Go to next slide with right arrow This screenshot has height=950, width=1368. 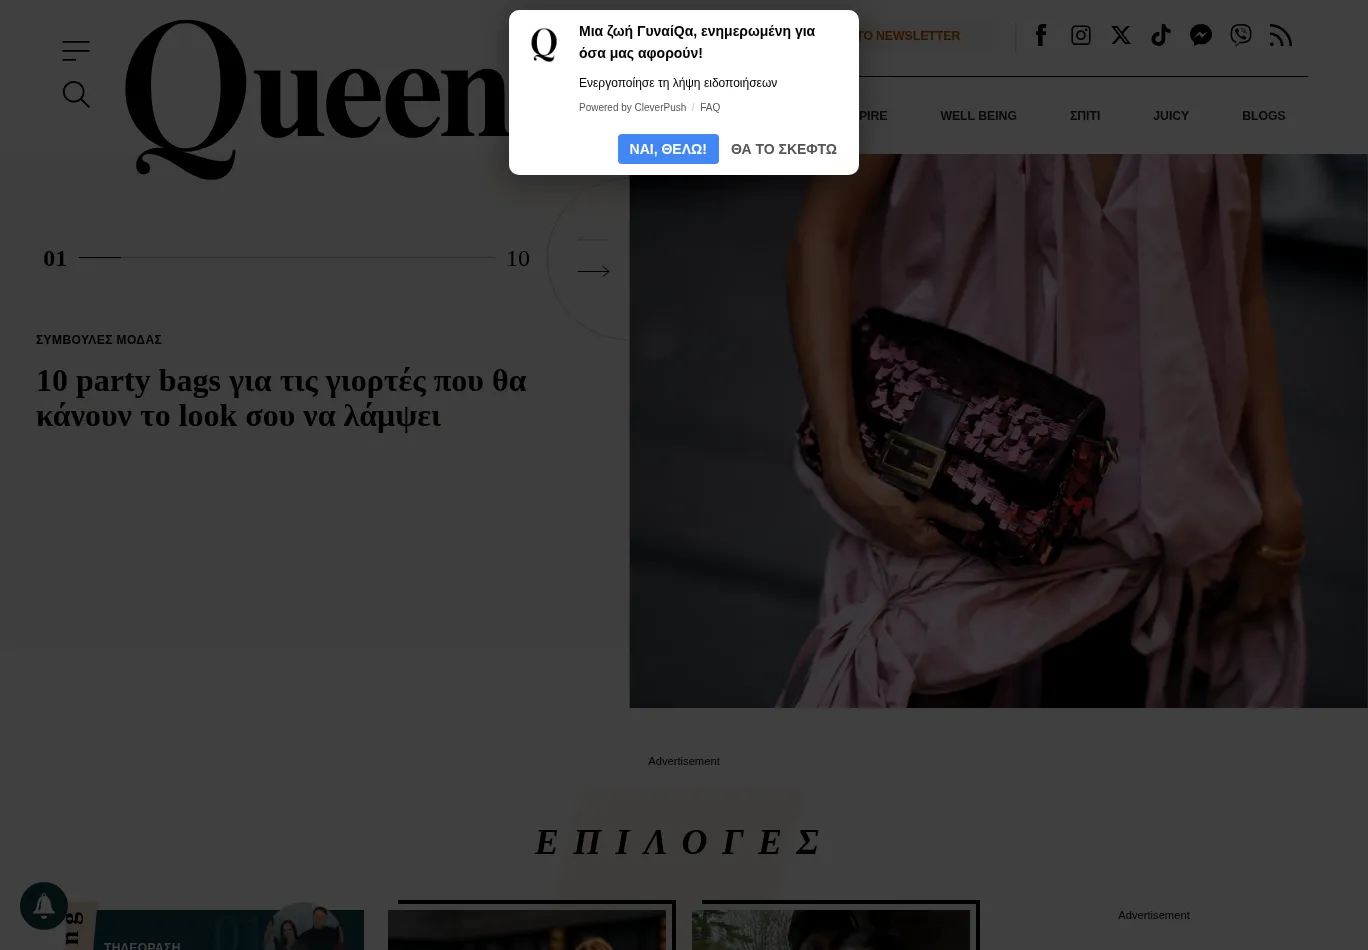point(593,271)
